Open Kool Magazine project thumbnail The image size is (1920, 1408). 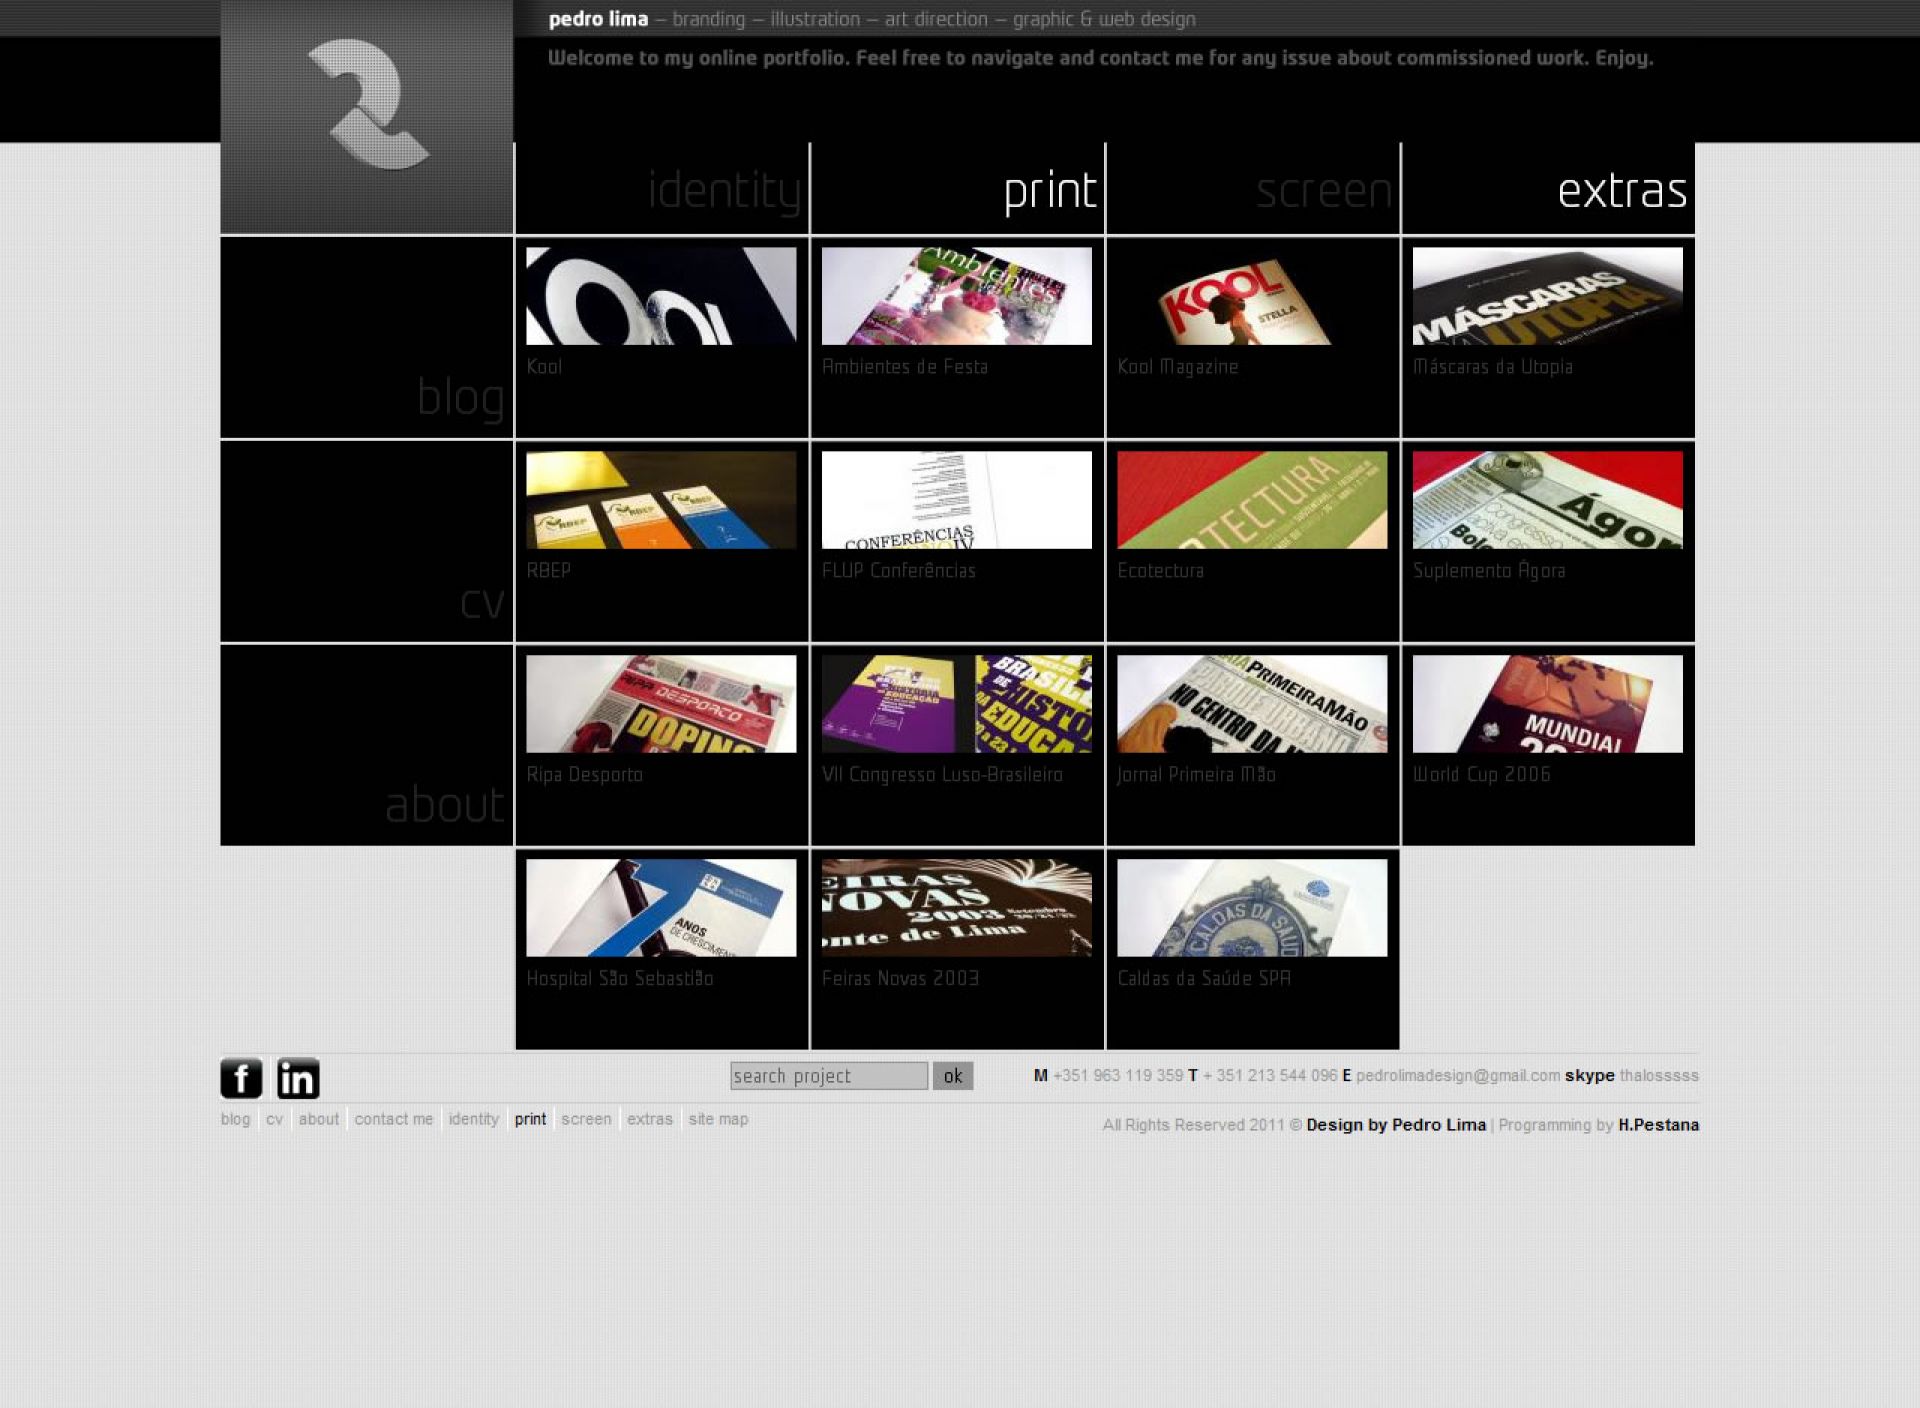pos(1252,296)
